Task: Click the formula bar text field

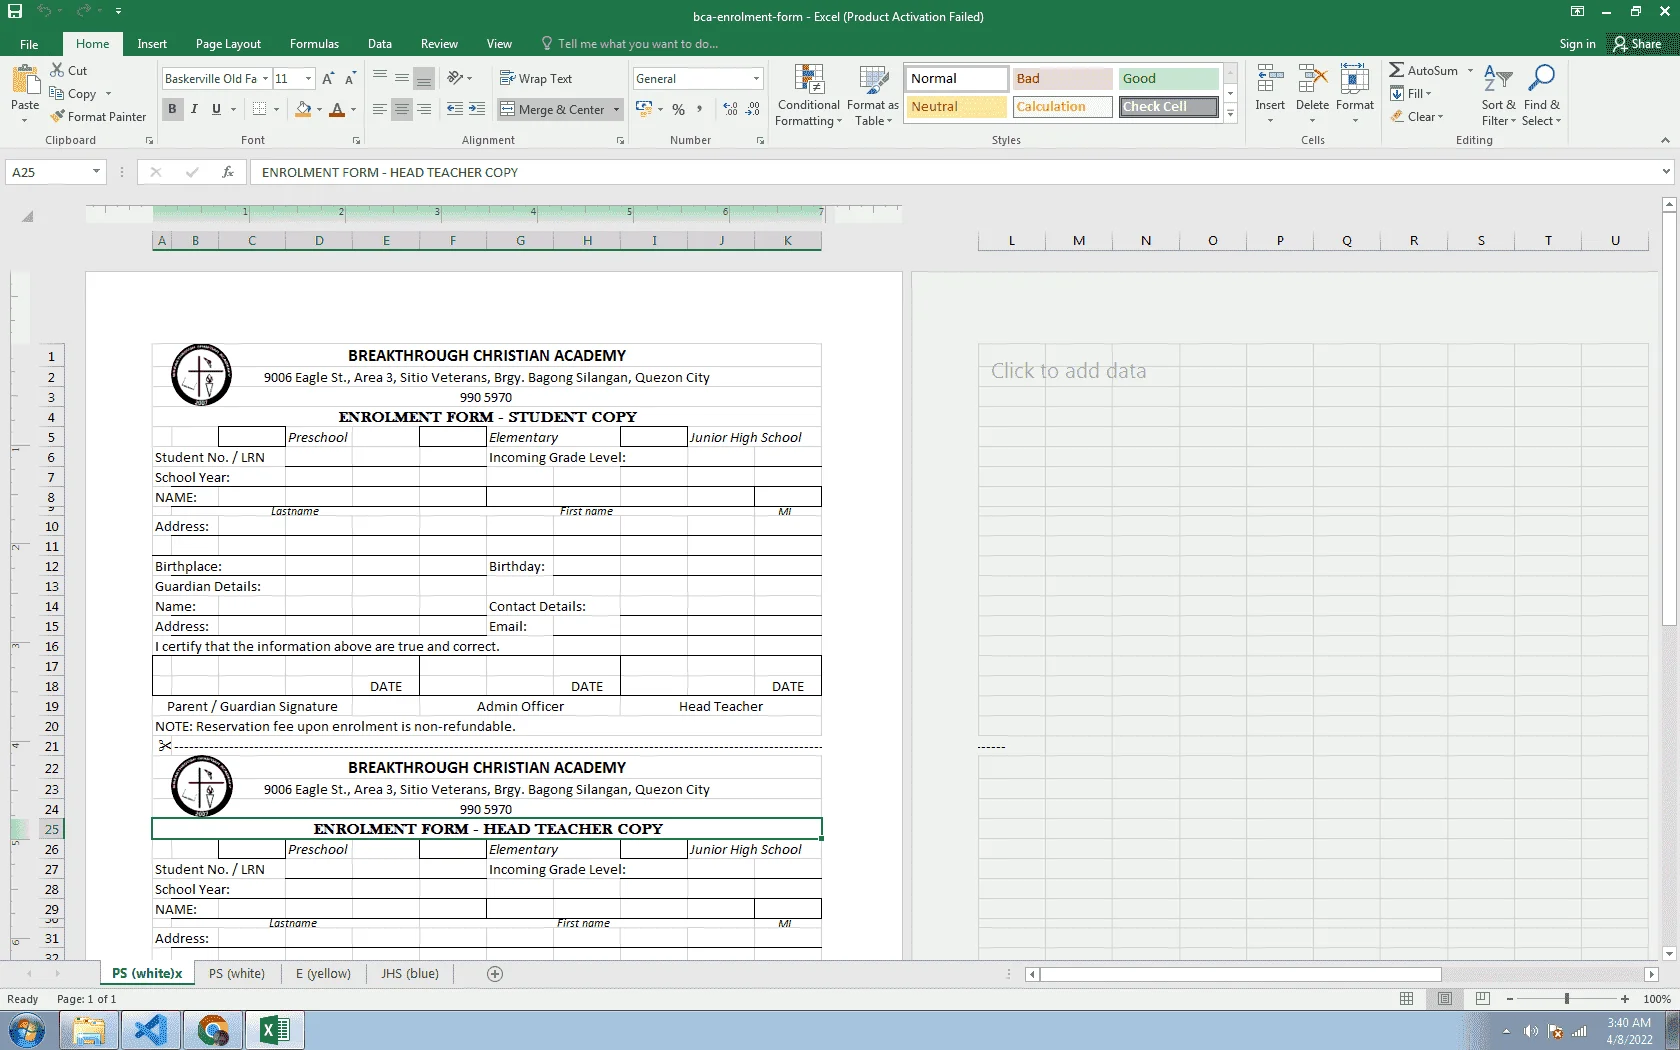Action: pyautogui.click(x=955, y=172)
